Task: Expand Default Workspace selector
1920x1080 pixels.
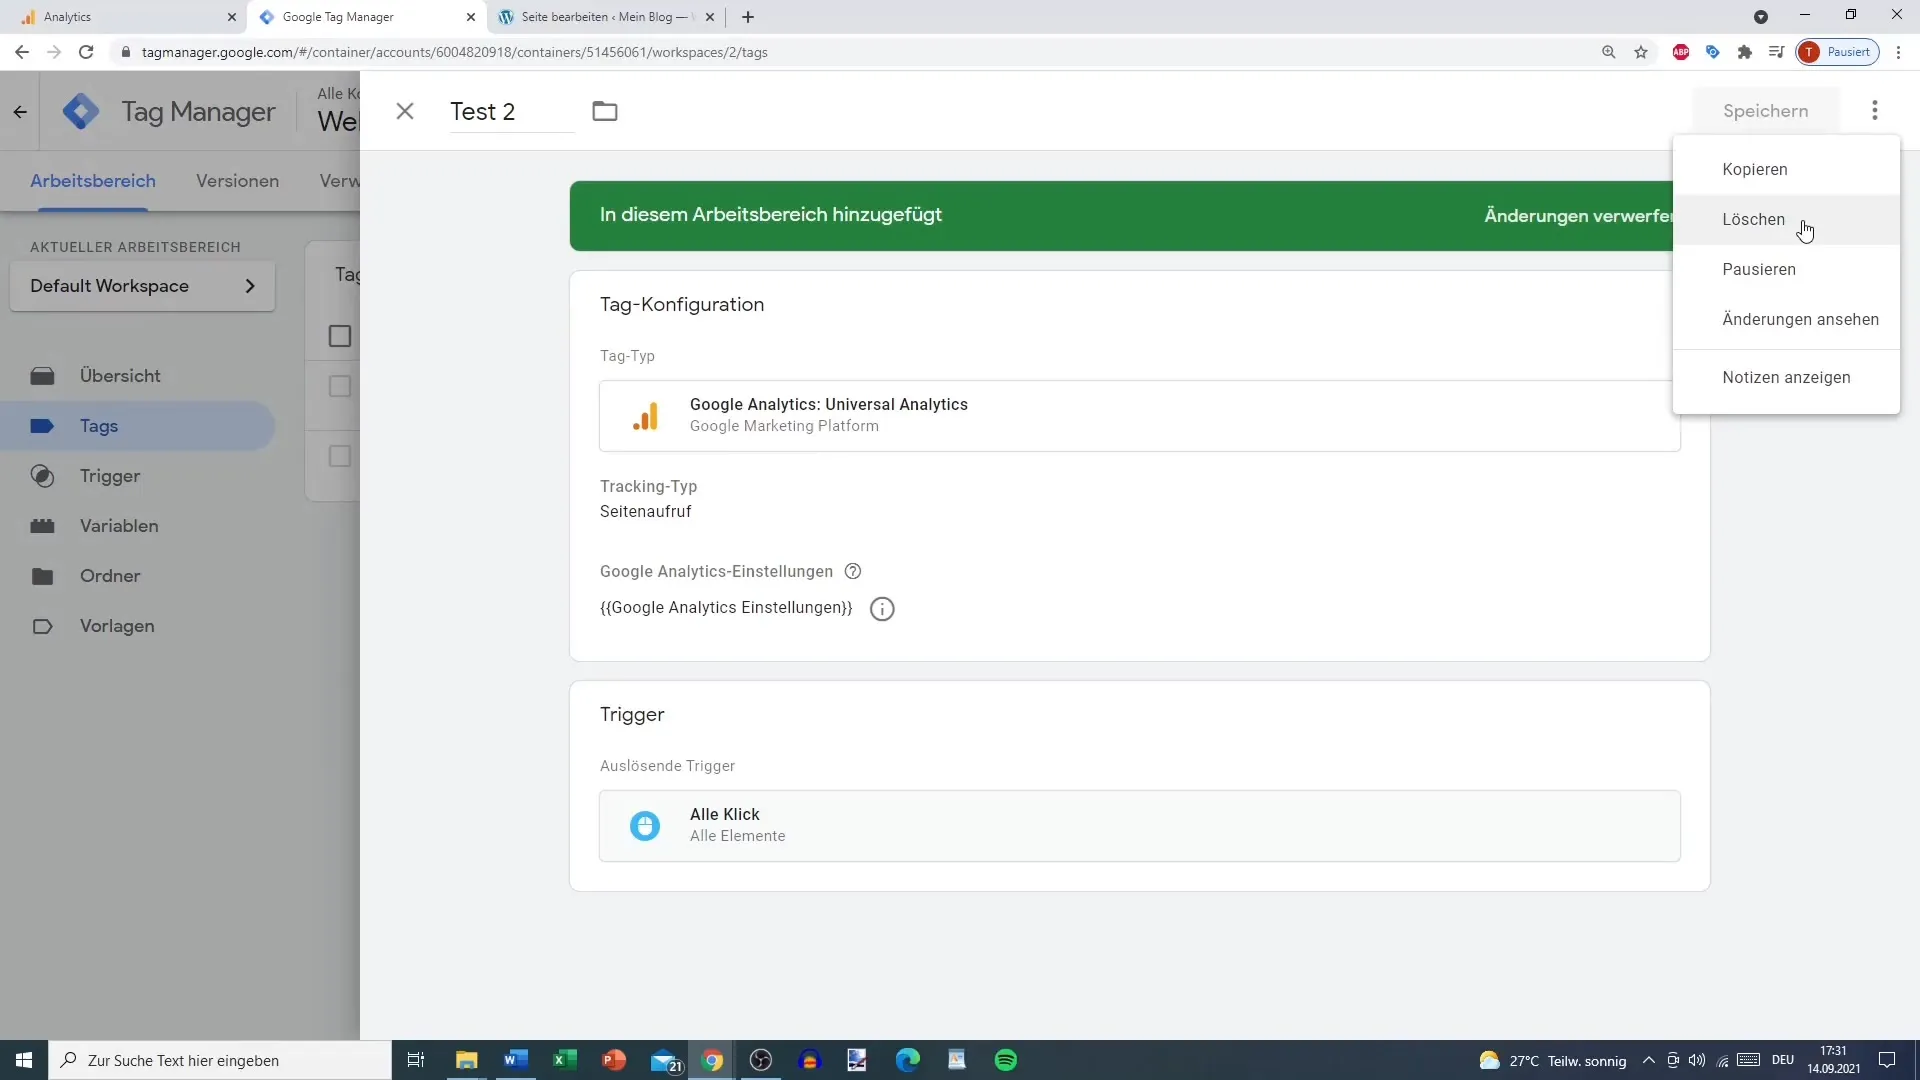Action: 142,286
